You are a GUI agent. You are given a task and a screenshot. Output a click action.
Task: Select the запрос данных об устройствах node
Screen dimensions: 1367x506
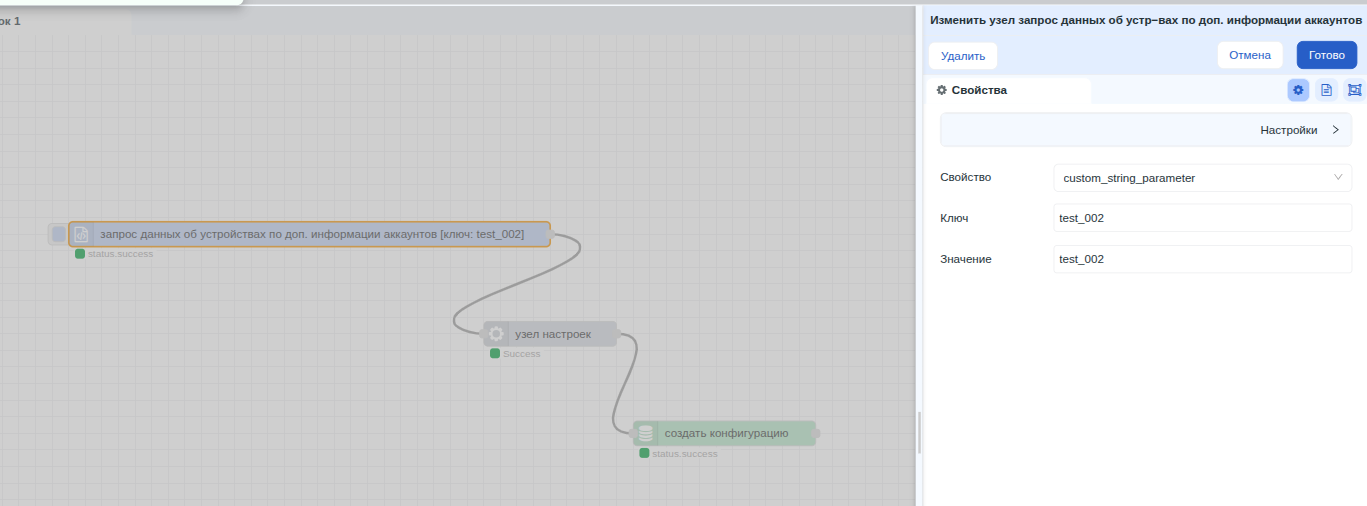[310, 234]
